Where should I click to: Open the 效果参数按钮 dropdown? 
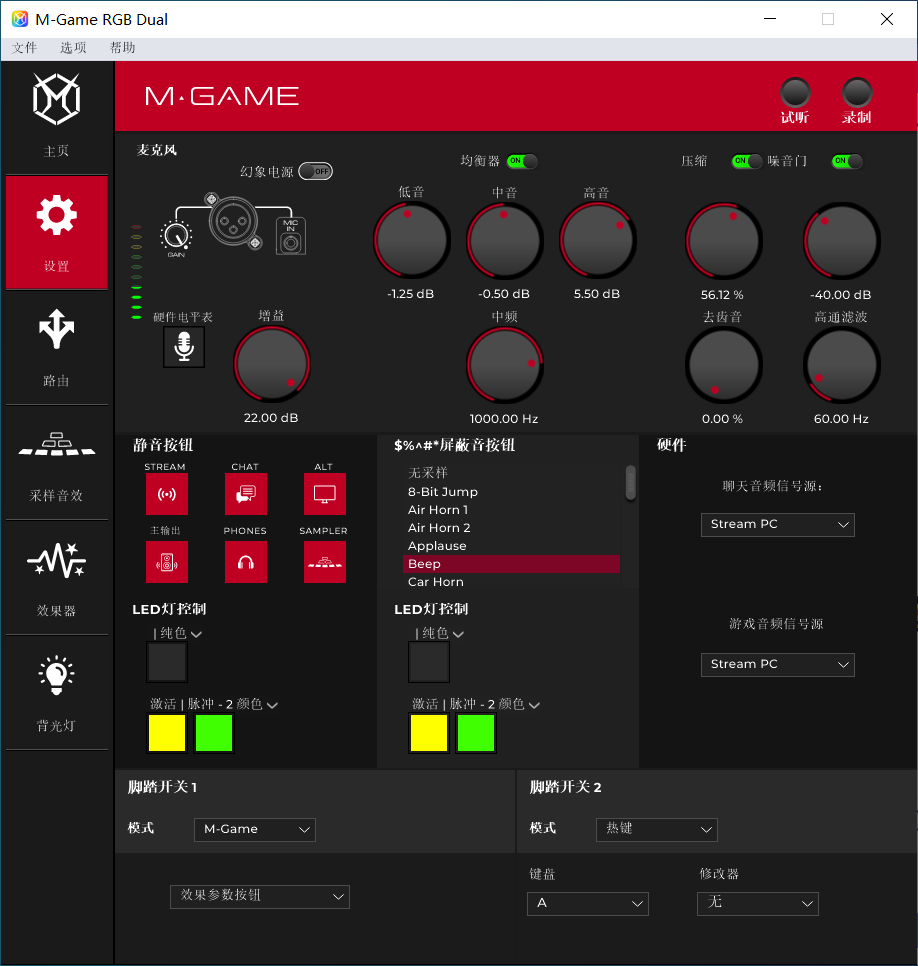pyautogui.click(x=260, y=897)
